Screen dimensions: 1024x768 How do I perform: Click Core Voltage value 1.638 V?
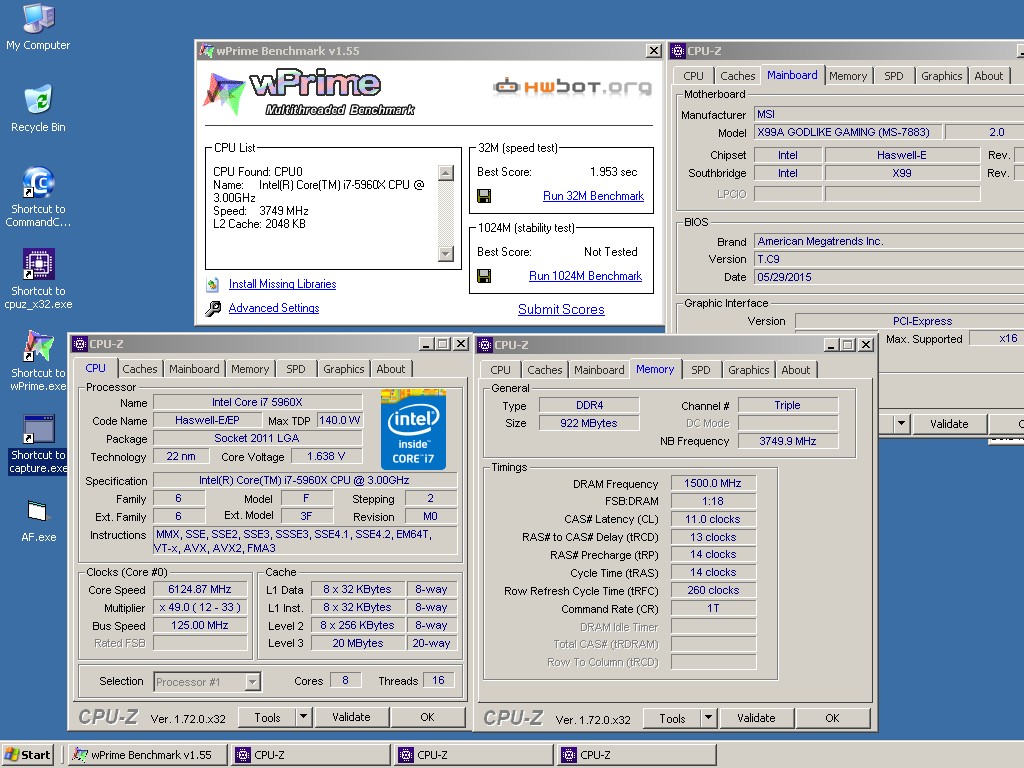pos(326,456)
